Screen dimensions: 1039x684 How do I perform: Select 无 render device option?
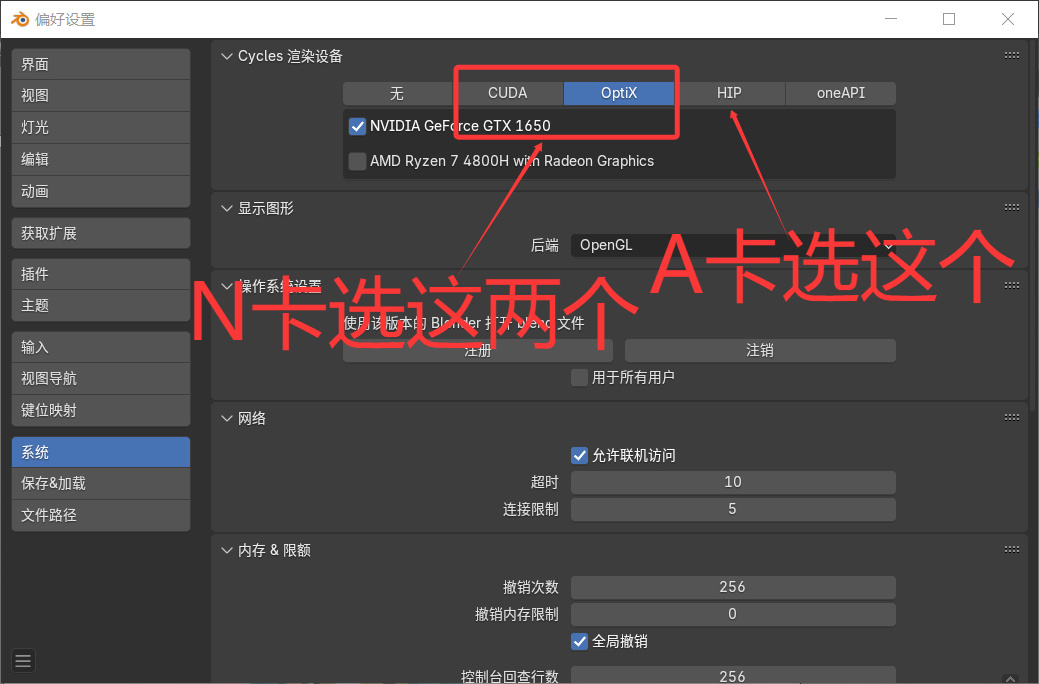tap(398, 93)
